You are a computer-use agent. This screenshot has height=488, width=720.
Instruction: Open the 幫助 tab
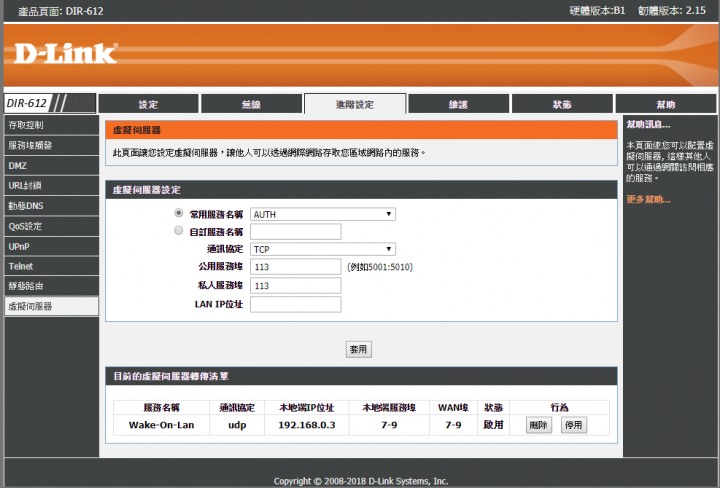[x=666, y=104]
